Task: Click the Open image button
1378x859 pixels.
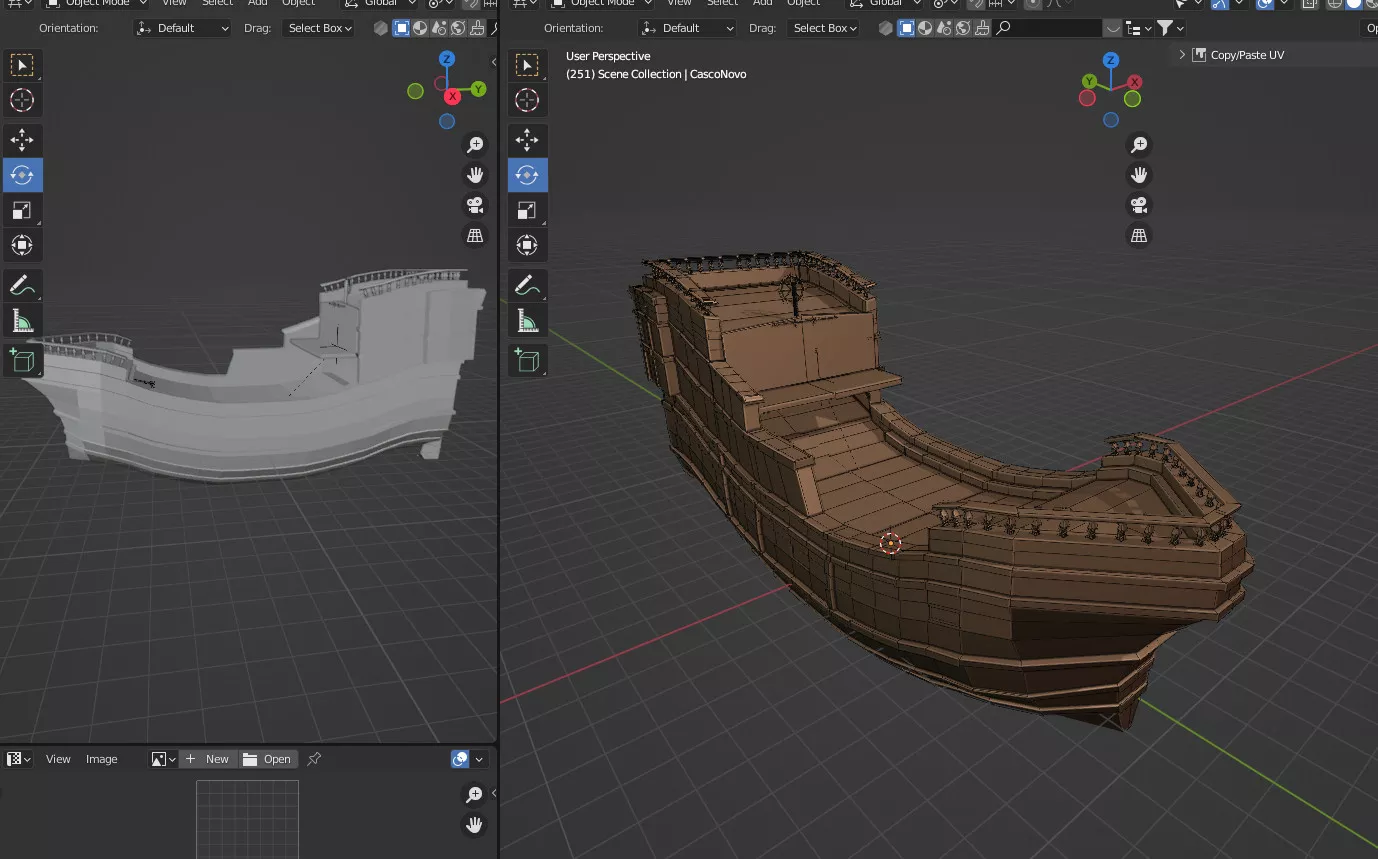Action: [267, 759]
